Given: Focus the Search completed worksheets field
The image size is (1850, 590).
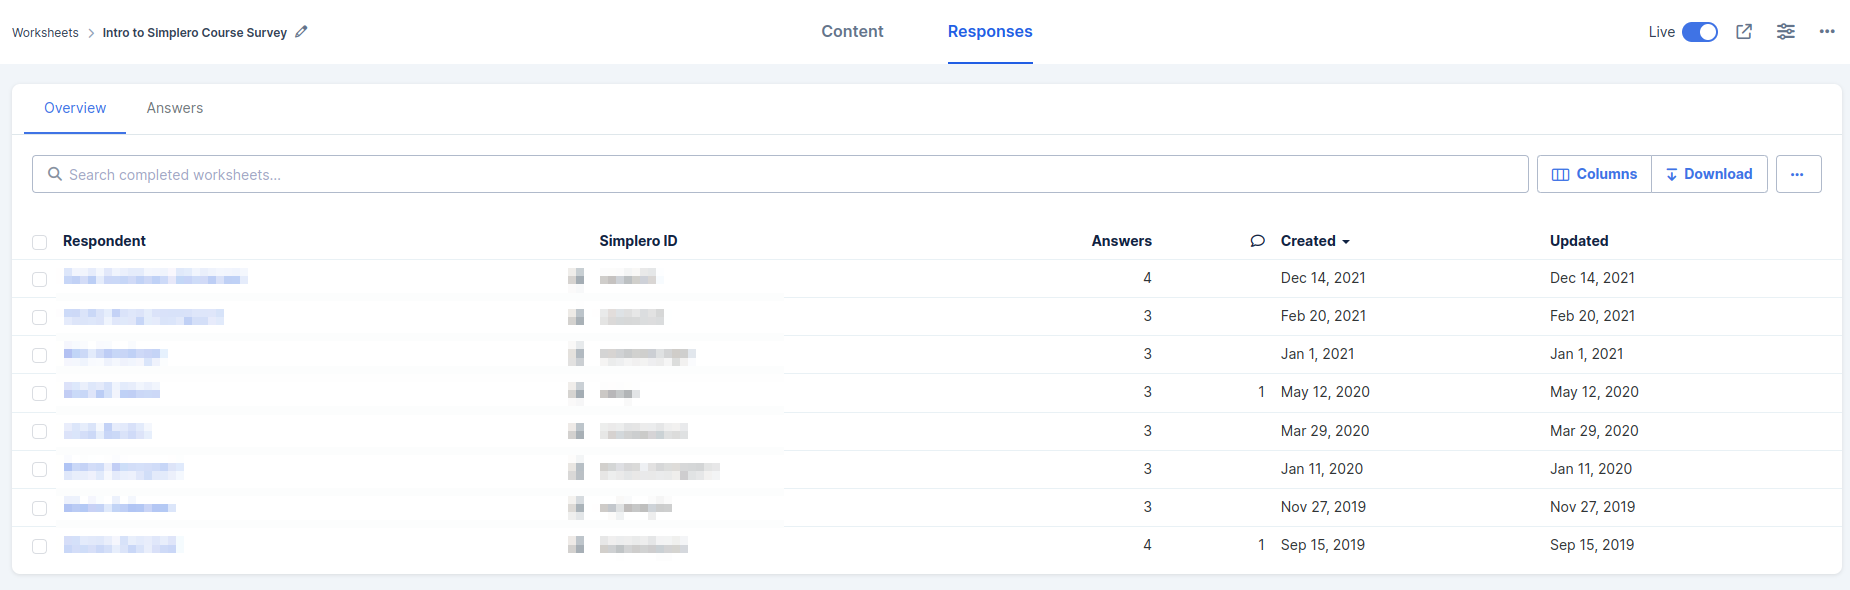Looking at the screenshot, I should (x=780, y=174).
